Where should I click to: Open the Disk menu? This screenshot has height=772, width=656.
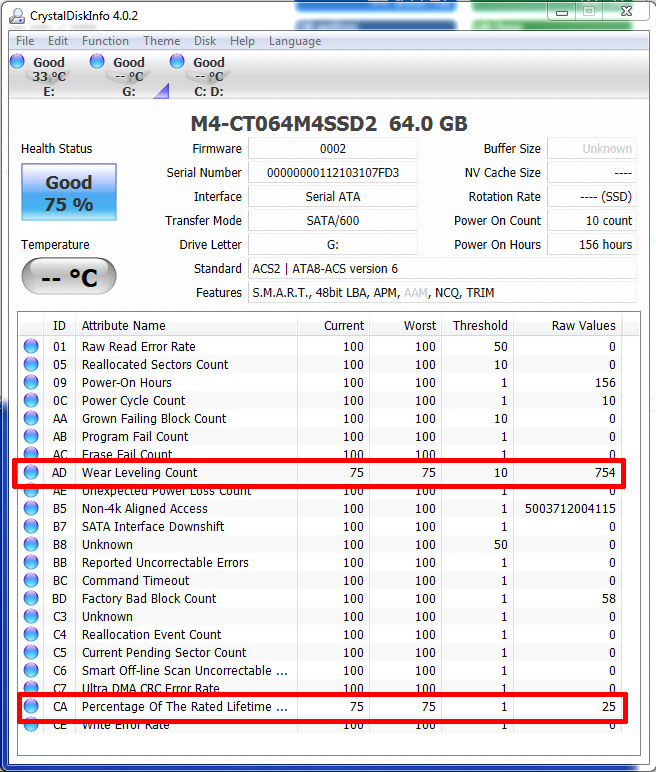[205, 41]
